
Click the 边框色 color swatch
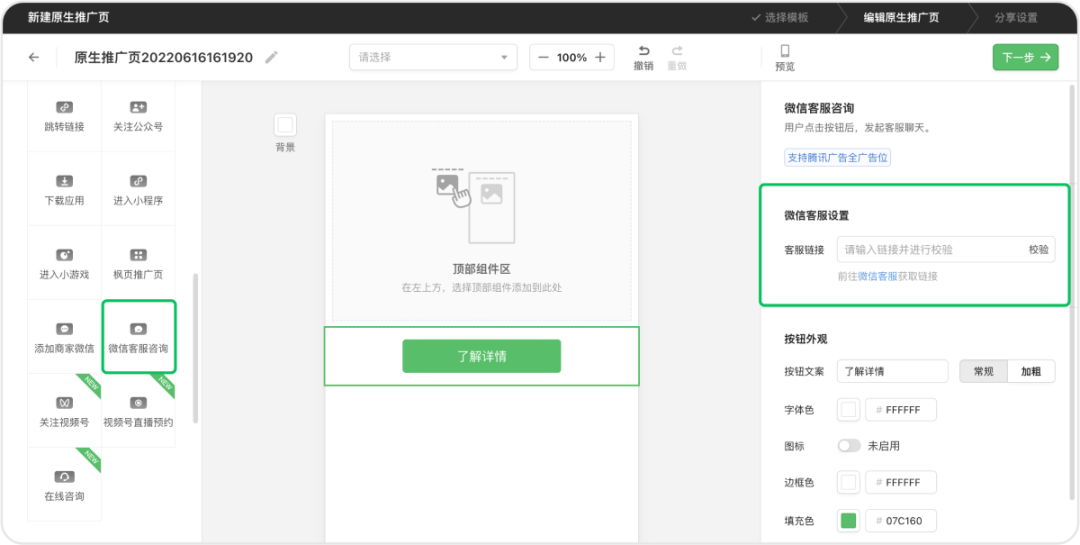coord(849,482)
